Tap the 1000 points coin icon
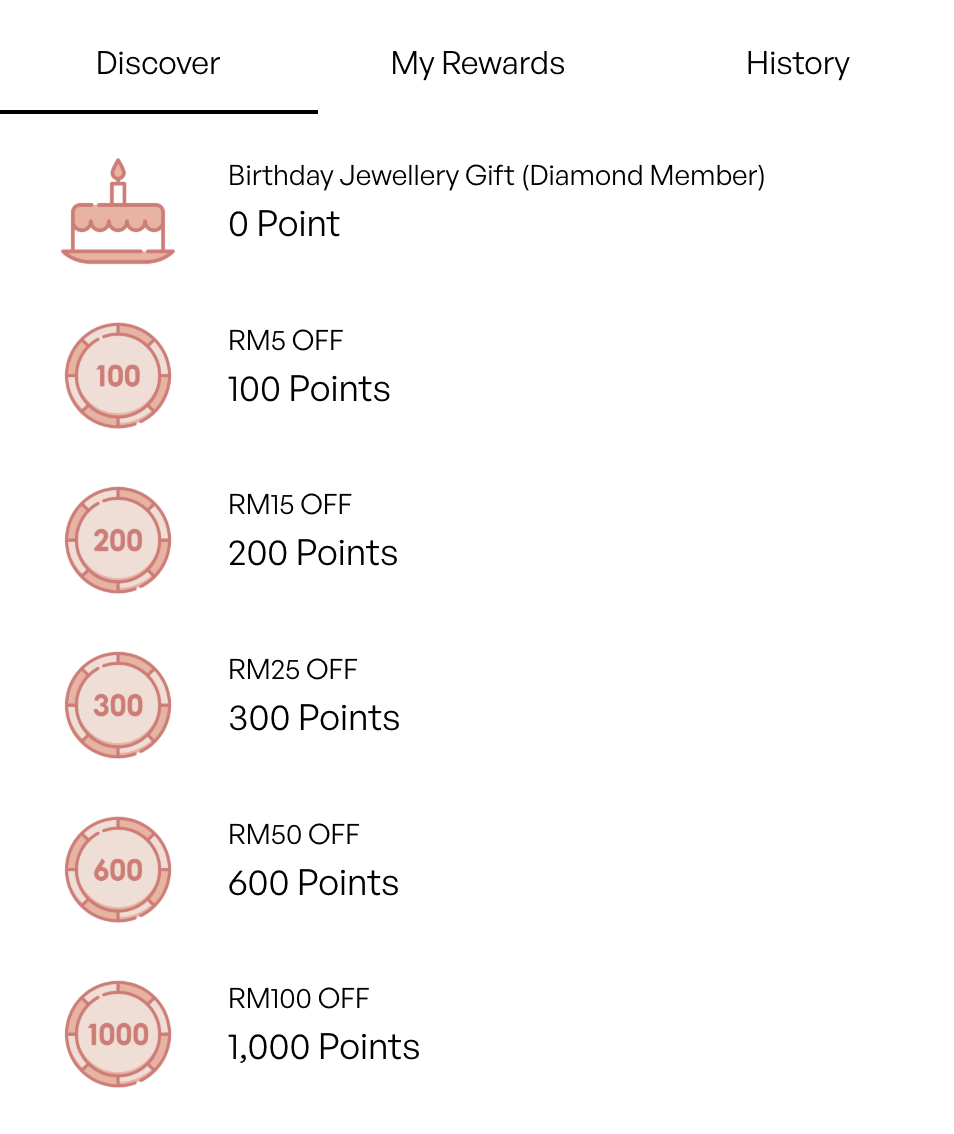 coord(118,1034)
